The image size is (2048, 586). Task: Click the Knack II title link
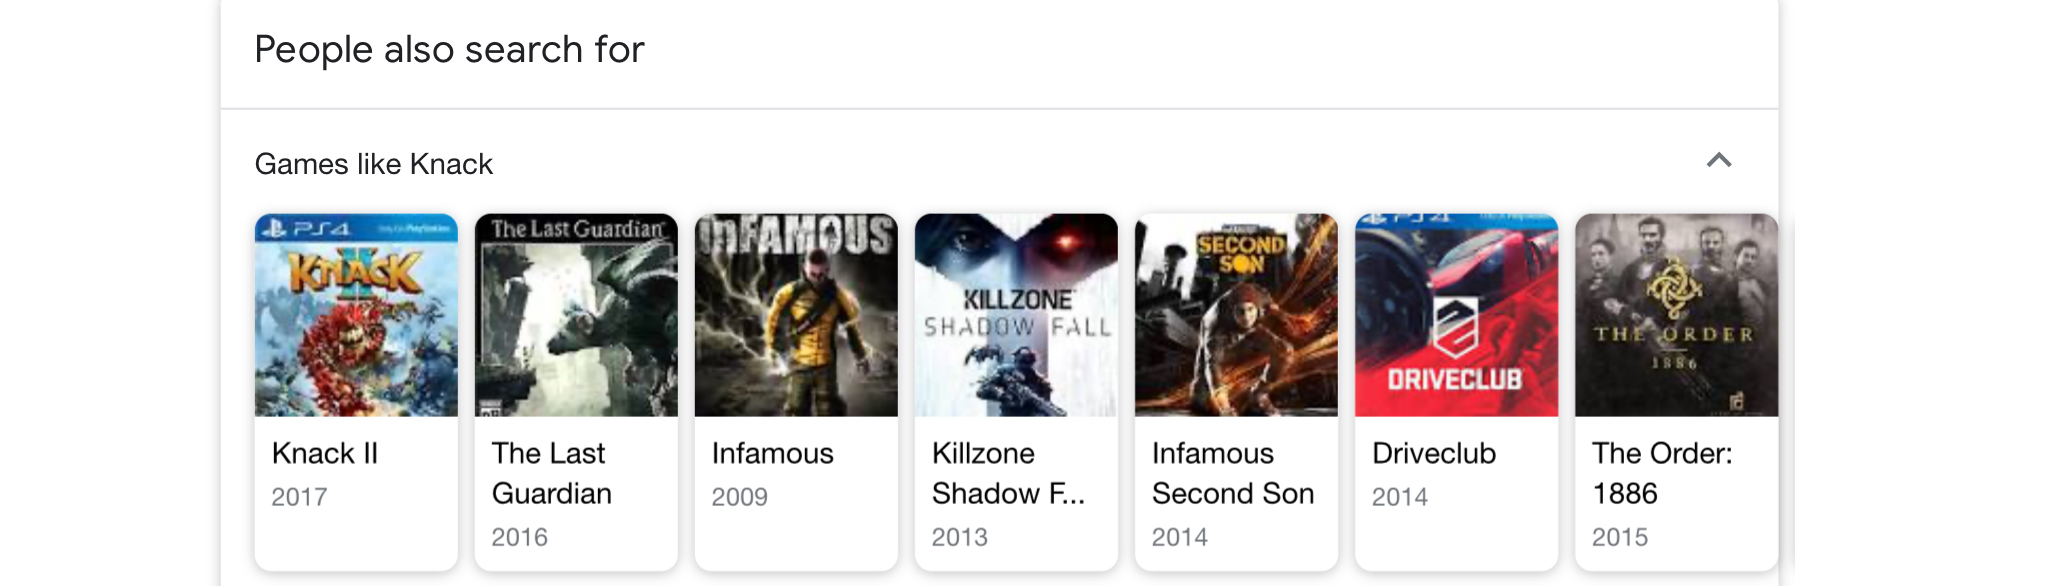pos(325,453)
